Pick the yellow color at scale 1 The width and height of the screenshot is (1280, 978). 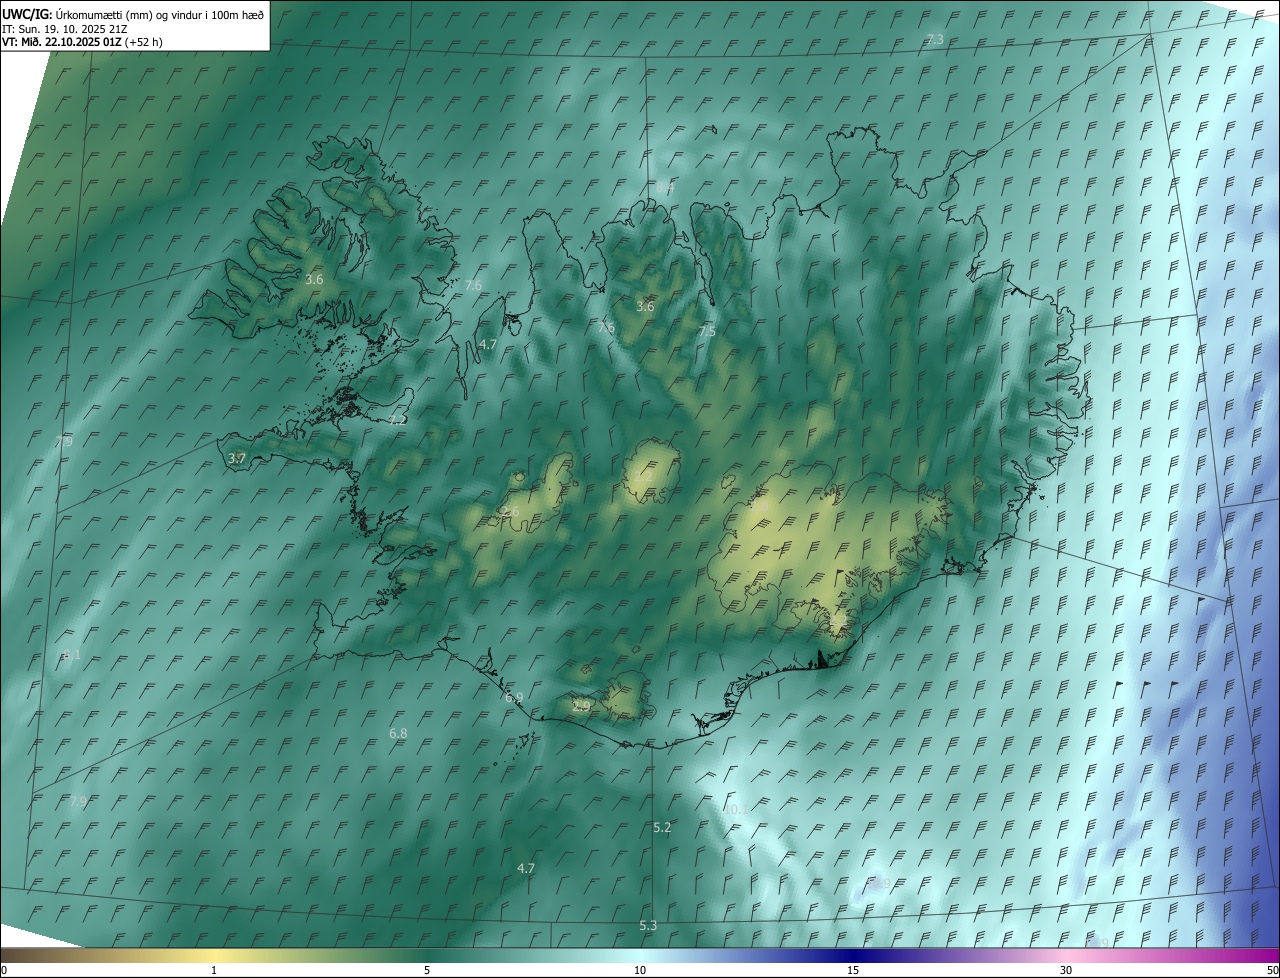coord(214,955)
